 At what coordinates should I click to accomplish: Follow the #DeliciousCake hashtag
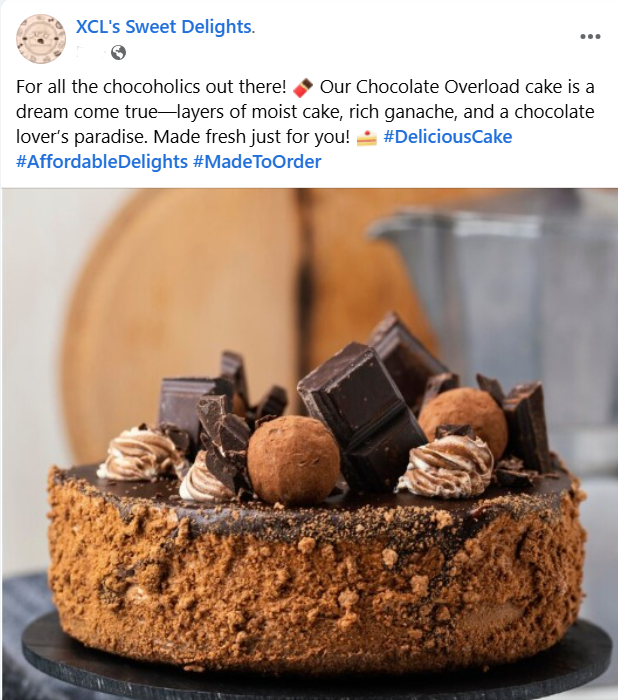[x=447, y=137]
